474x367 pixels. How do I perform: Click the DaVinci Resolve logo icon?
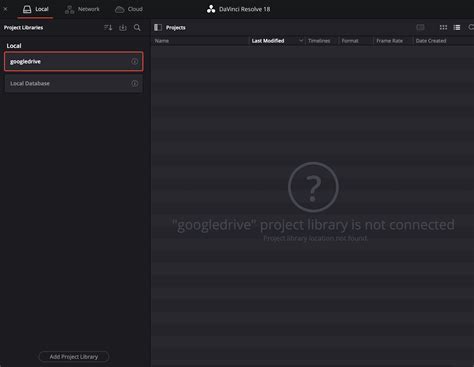pyautogui.click(x=211, y=9)
